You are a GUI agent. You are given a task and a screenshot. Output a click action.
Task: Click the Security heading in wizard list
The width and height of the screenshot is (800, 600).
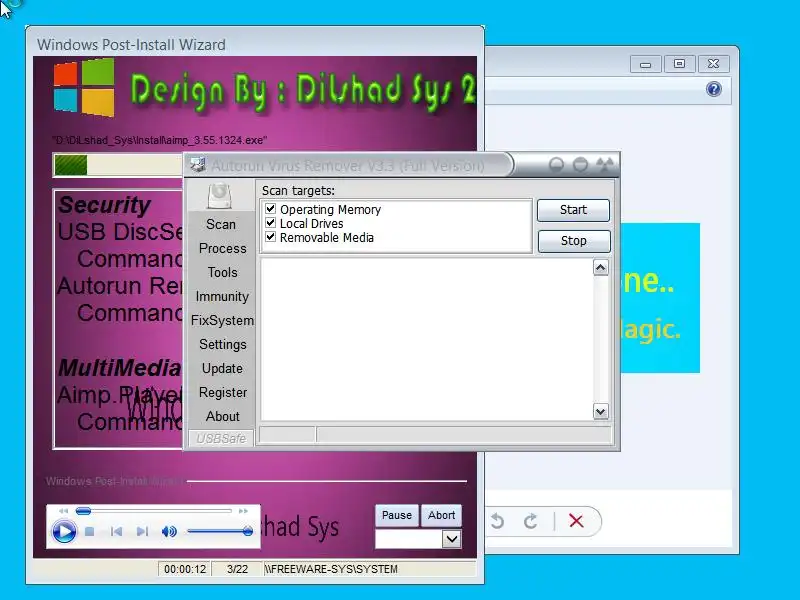click(104, 205)
